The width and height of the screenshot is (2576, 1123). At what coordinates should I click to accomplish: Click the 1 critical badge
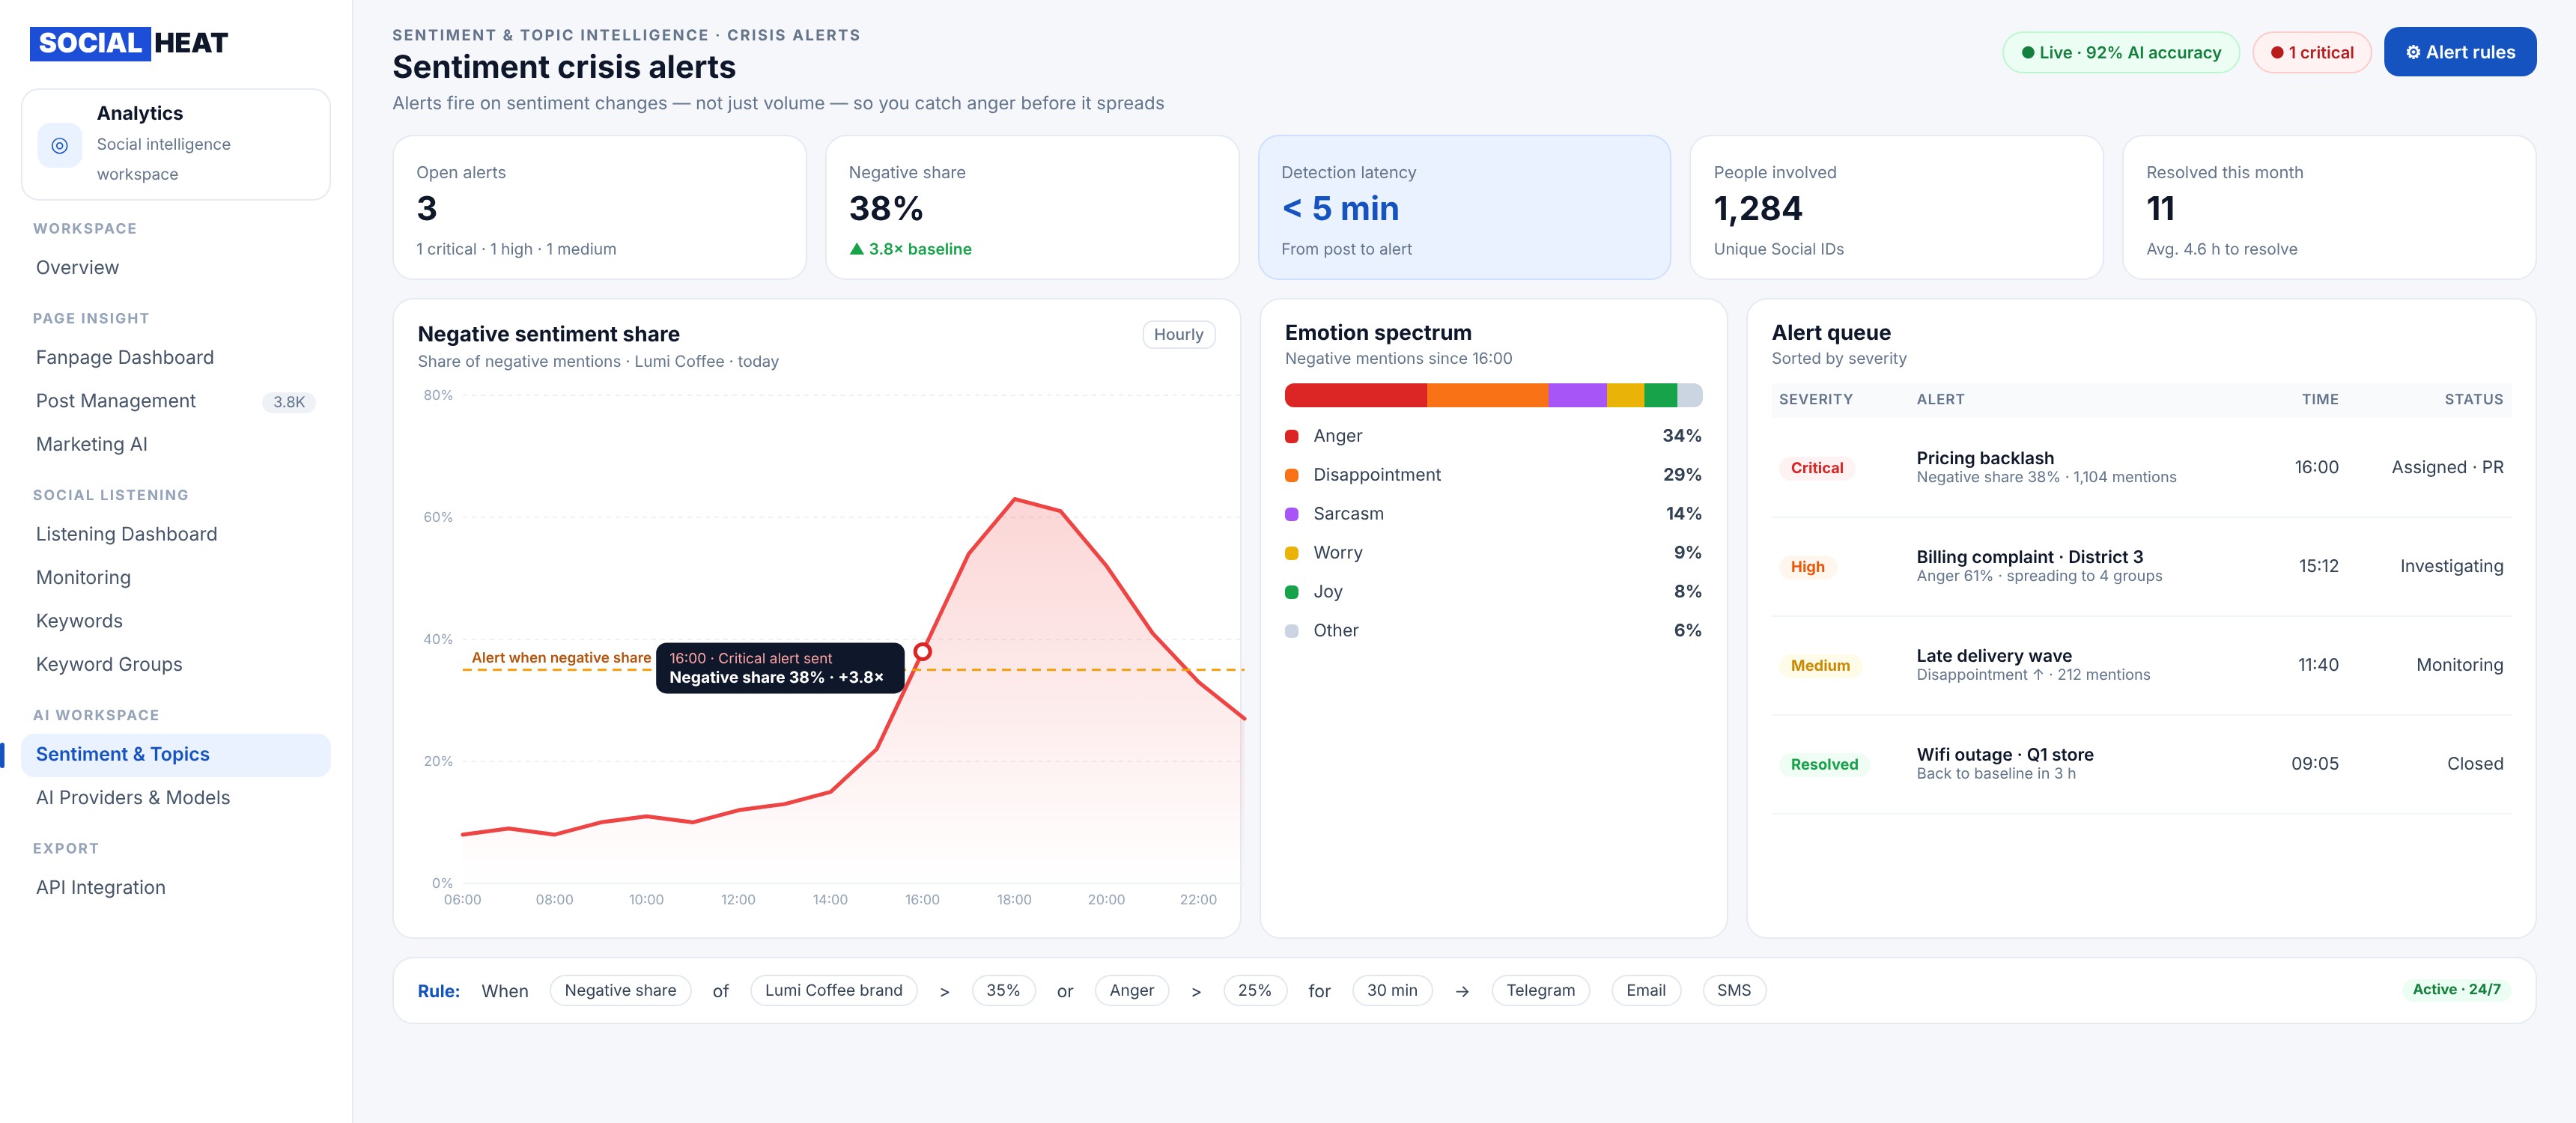coord(2311,53)
